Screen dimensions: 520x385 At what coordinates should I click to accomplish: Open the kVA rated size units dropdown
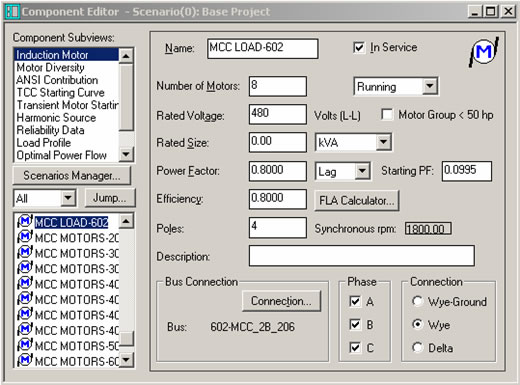point(383,143)
